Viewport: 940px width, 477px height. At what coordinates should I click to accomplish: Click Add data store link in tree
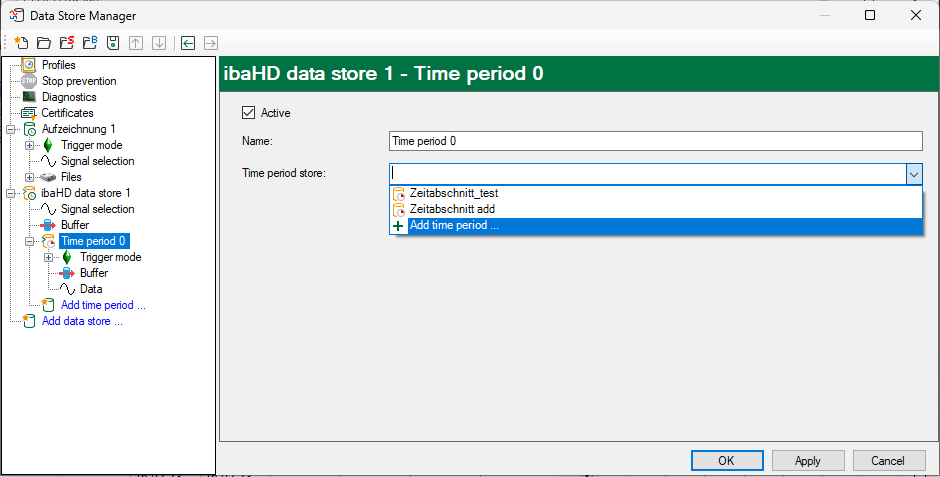[x=82, y=321]
